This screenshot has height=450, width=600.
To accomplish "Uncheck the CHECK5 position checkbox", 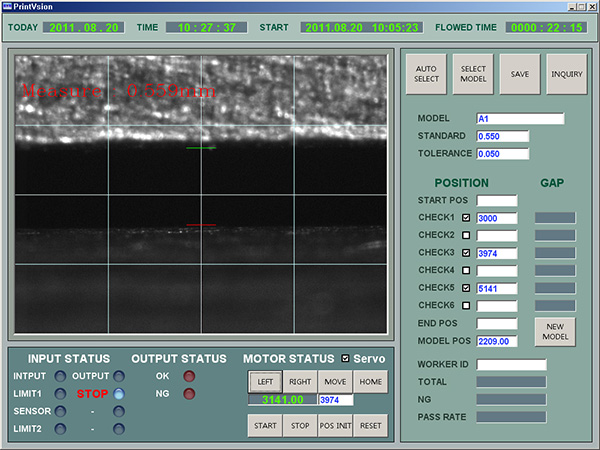I will [x=466, y=288].
